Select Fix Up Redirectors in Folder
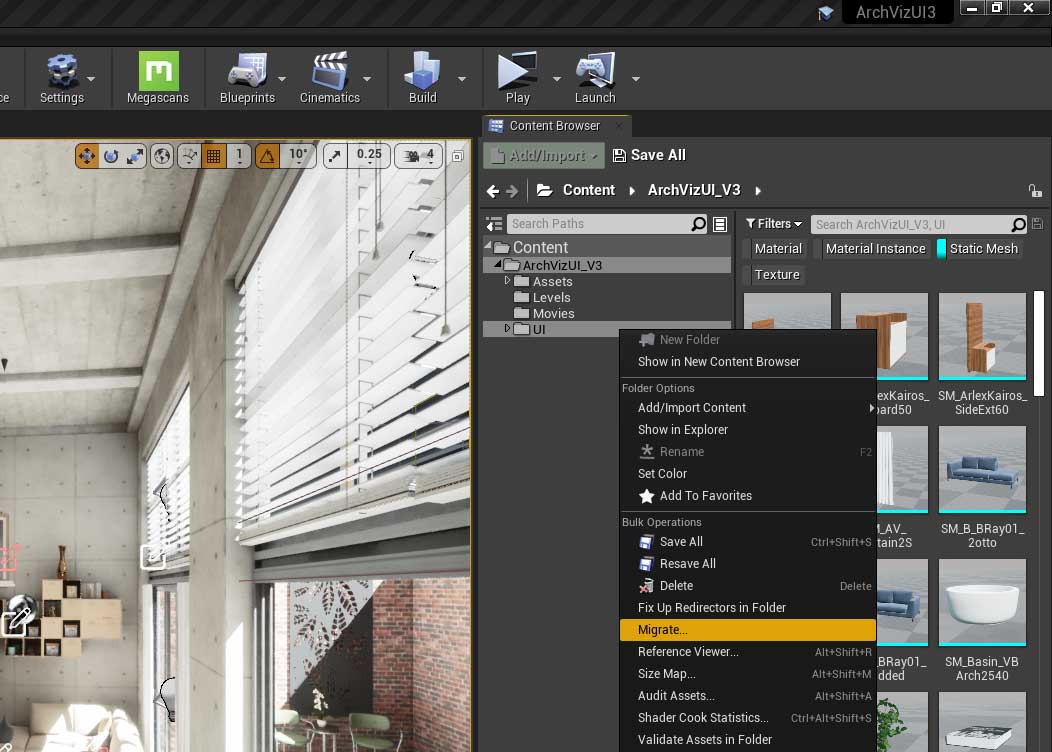Image resolution: width=1052 pixels, height=752 pixels. [x=747, y=608]
